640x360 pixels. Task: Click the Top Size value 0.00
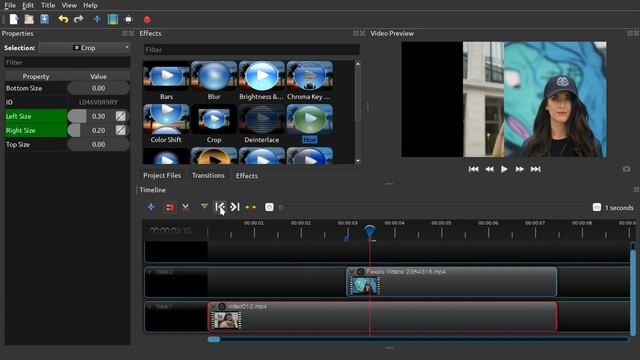98,144
